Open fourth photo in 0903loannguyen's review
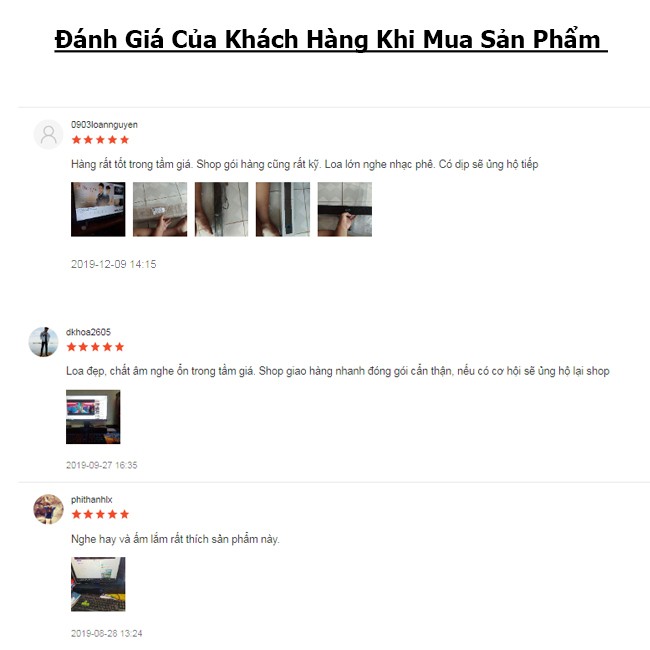 point(283,209)
